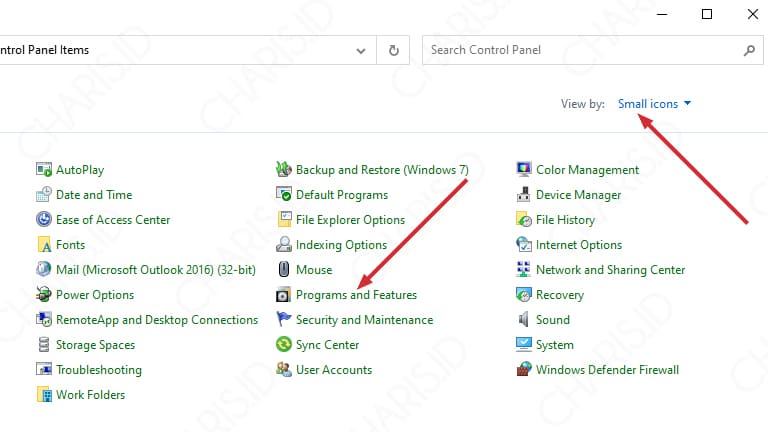Viewport: 768px width, 432px height.
Task: Open the Indexing Options link
Action: [341, 245]
